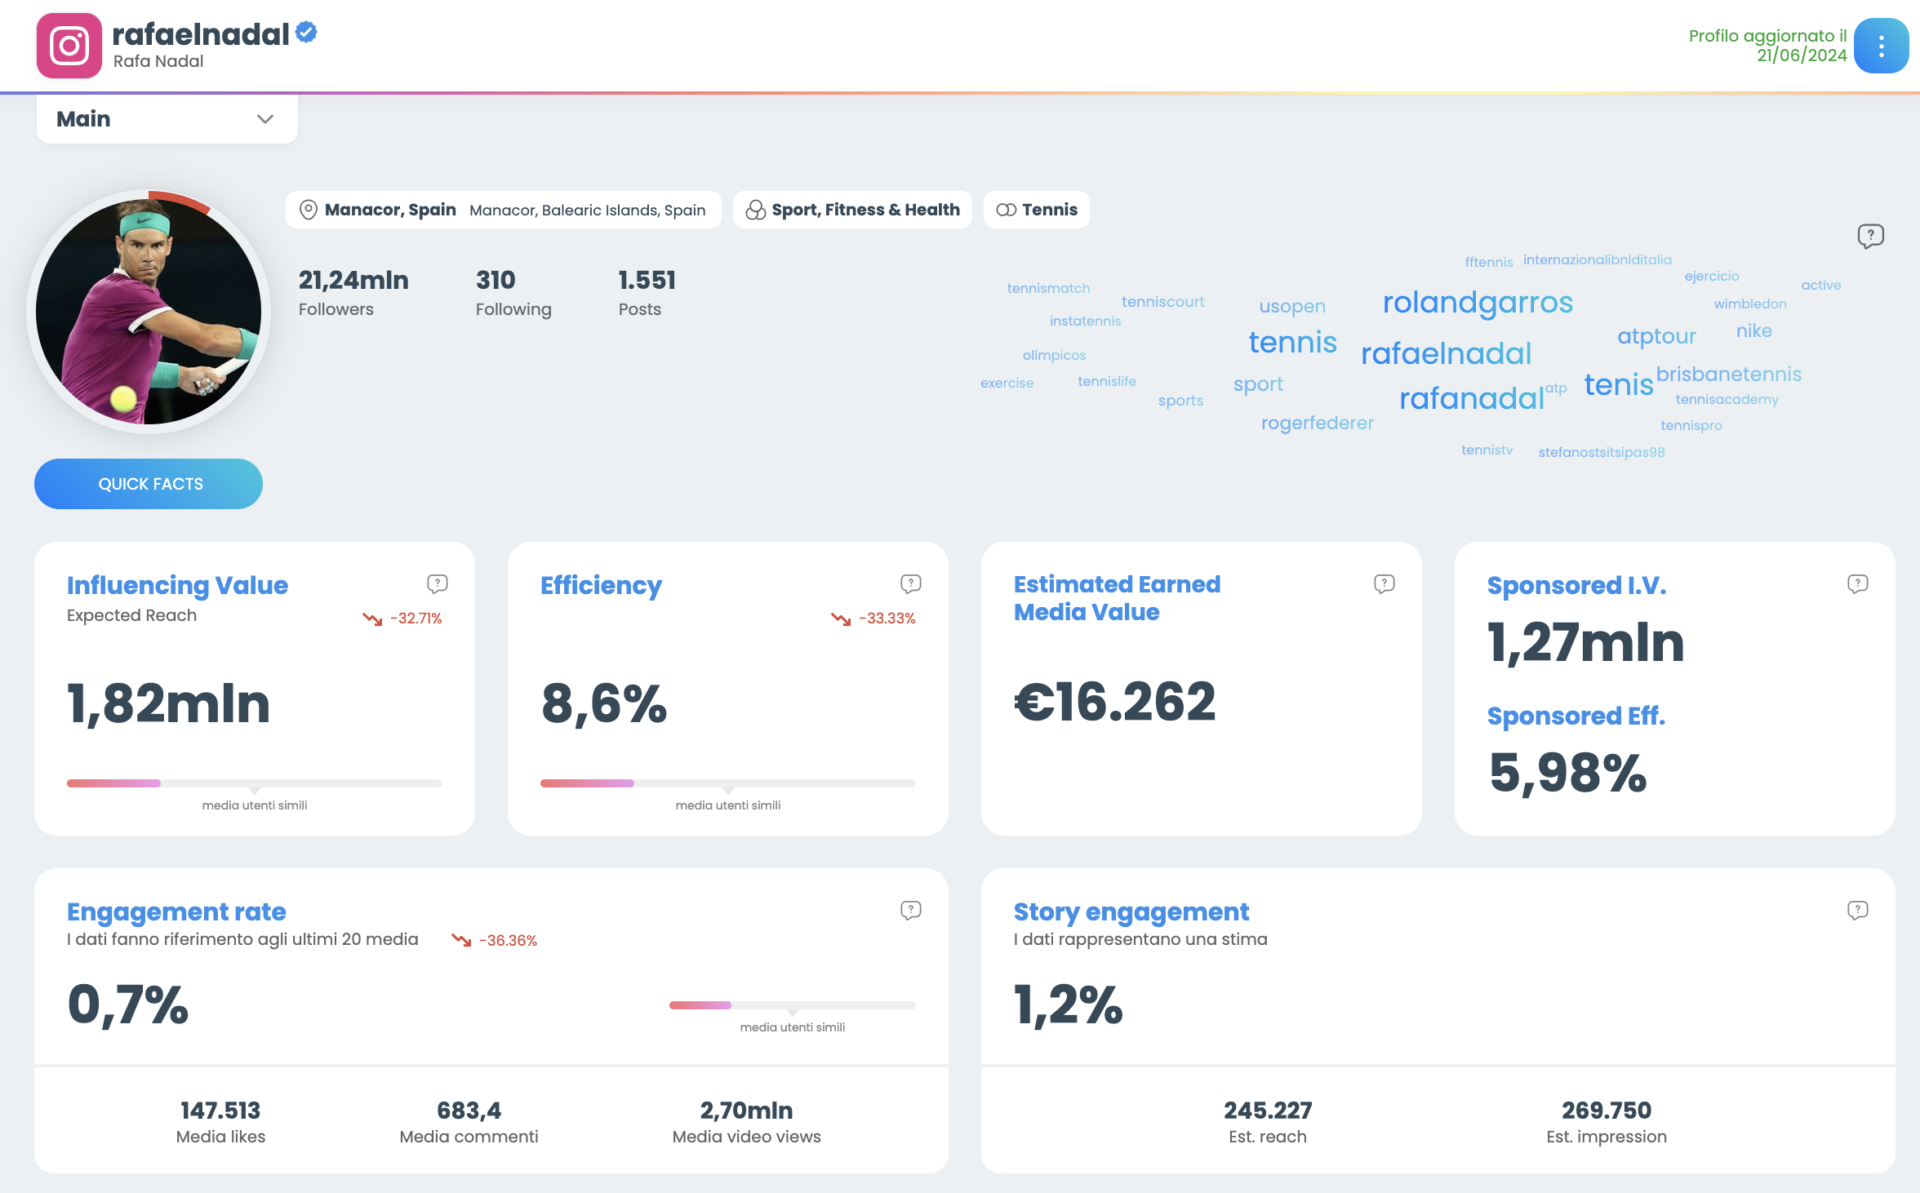Click Rafa Nadal's profile photo
1920x1193 pixels.
point(149,312)
